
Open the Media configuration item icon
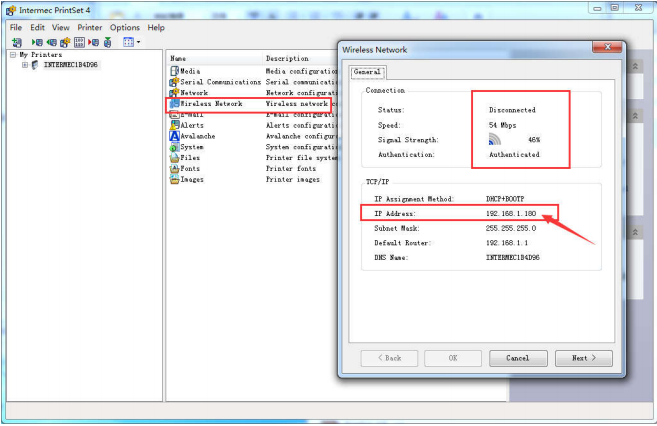[174, 71]
